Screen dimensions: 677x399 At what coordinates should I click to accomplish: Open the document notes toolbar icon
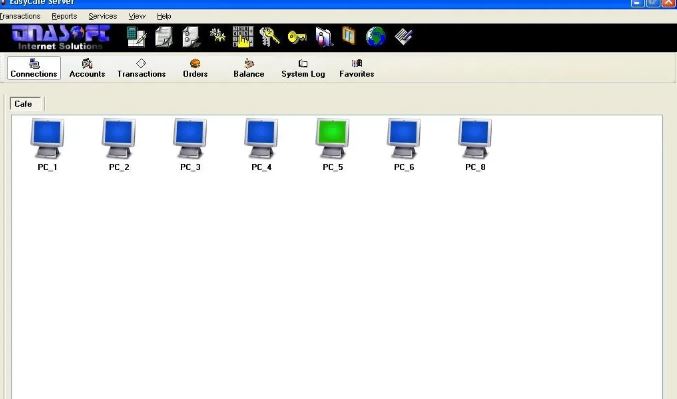tap(164, 37)
